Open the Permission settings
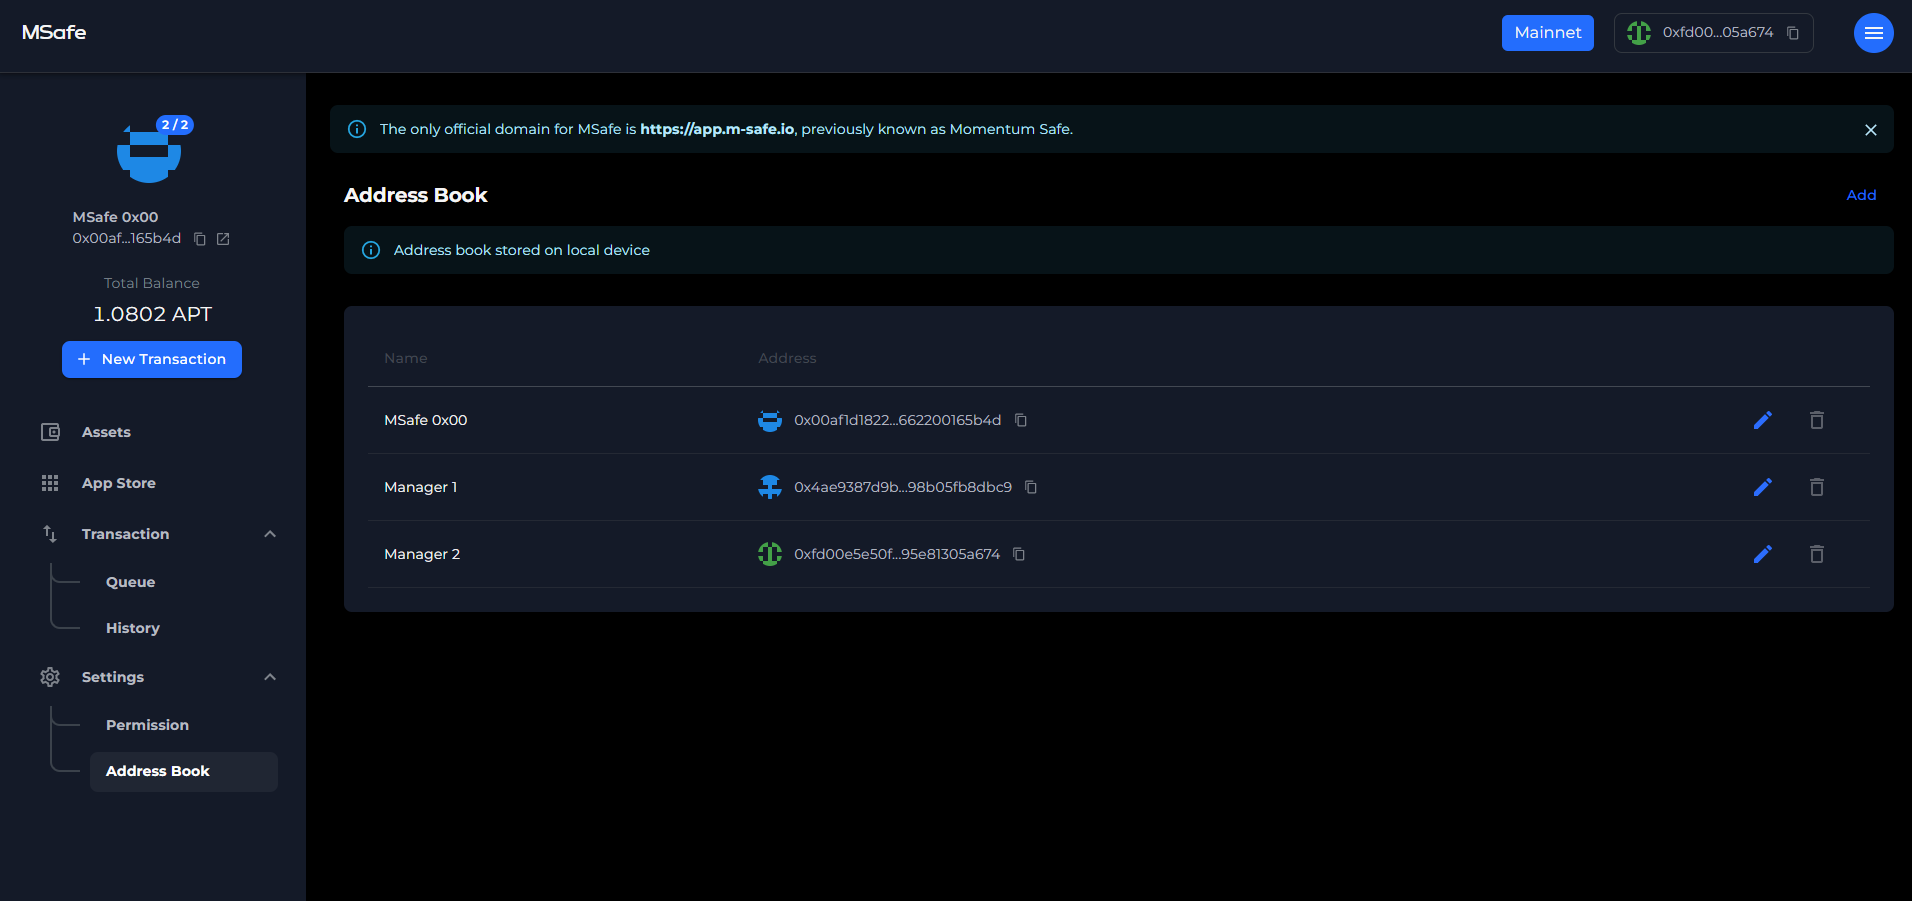Image resolution: width=1912 pixels, height=901 pixels. click(147, 725)
